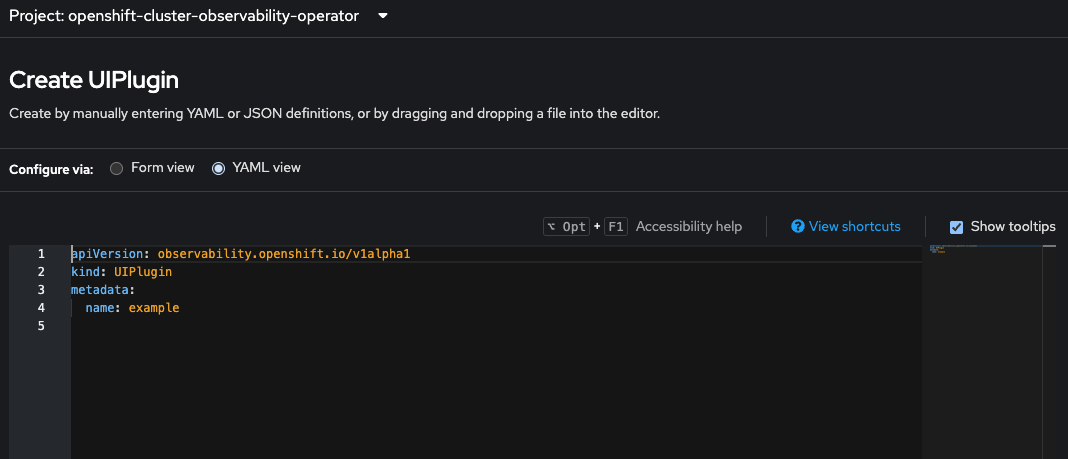This screenshot has width=1068, height=459.
Task: Open the View shortcuts link
Action: tap(854, 227)
